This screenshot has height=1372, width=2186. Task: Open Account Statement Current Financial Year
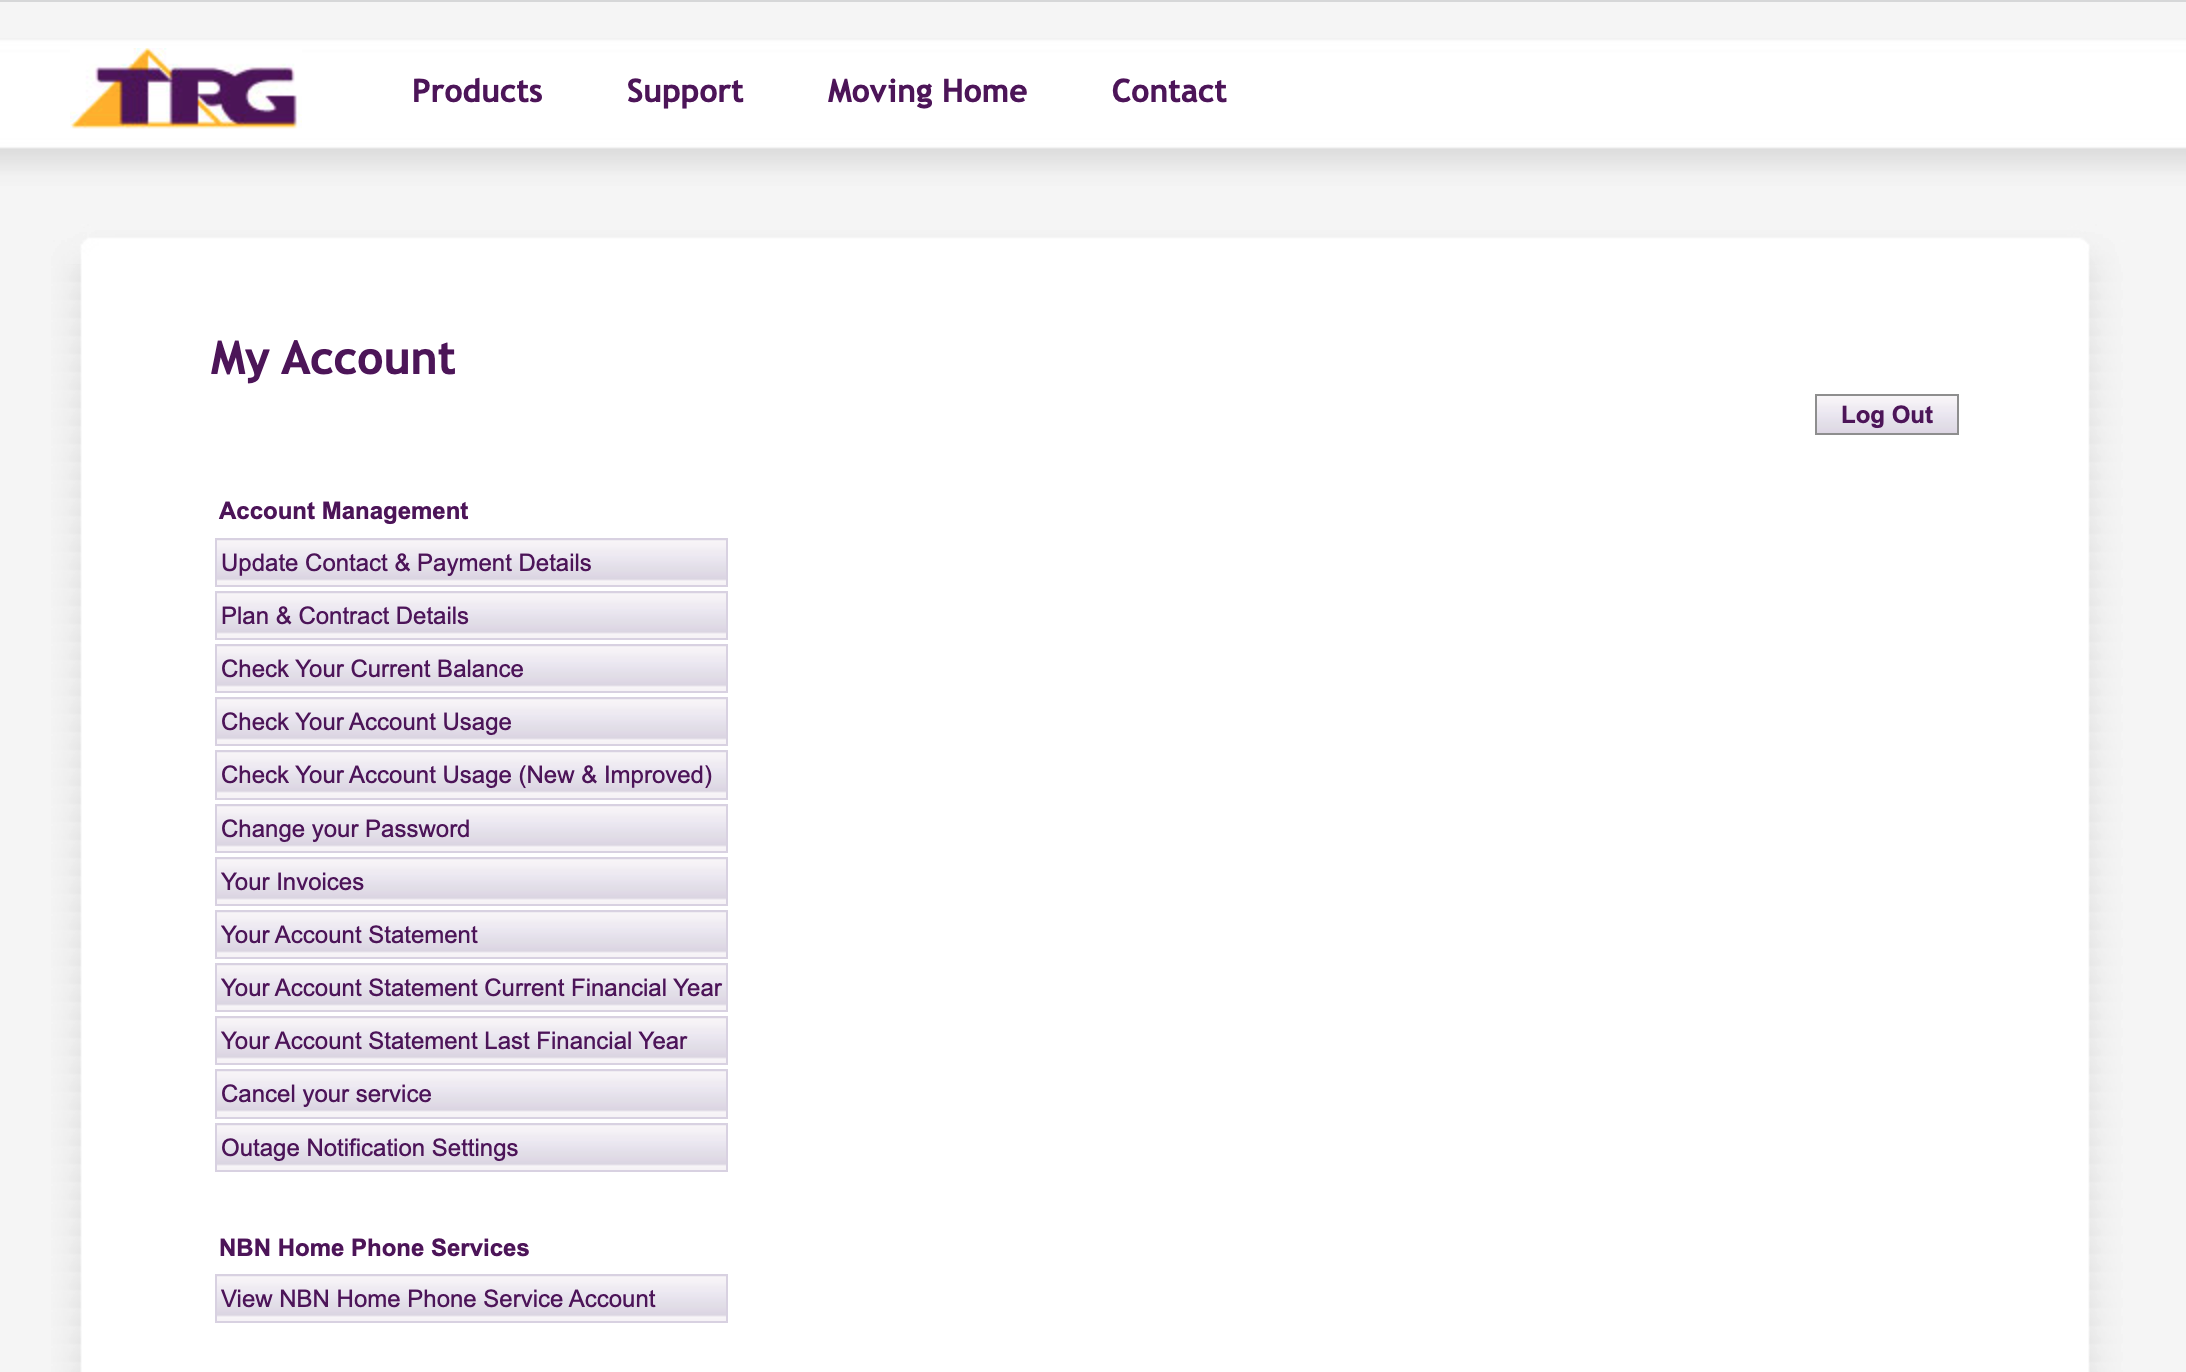point(470,987)
